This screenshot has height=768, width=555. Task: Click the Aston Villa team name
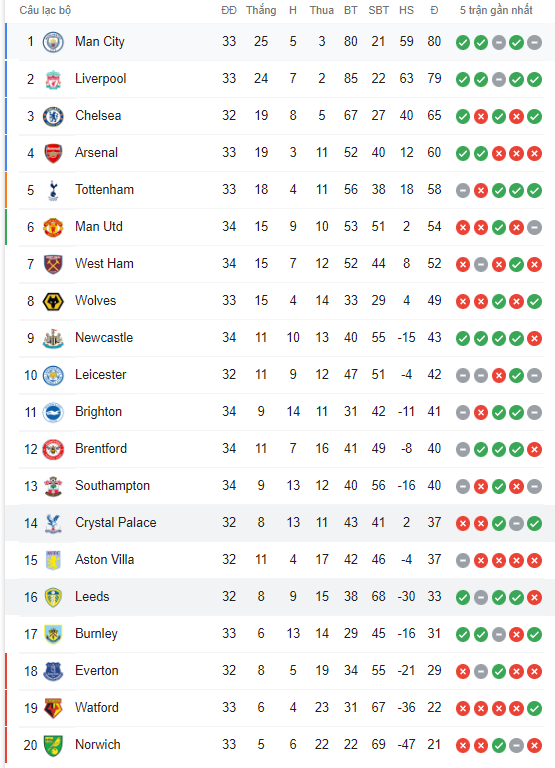coord(104,559)
